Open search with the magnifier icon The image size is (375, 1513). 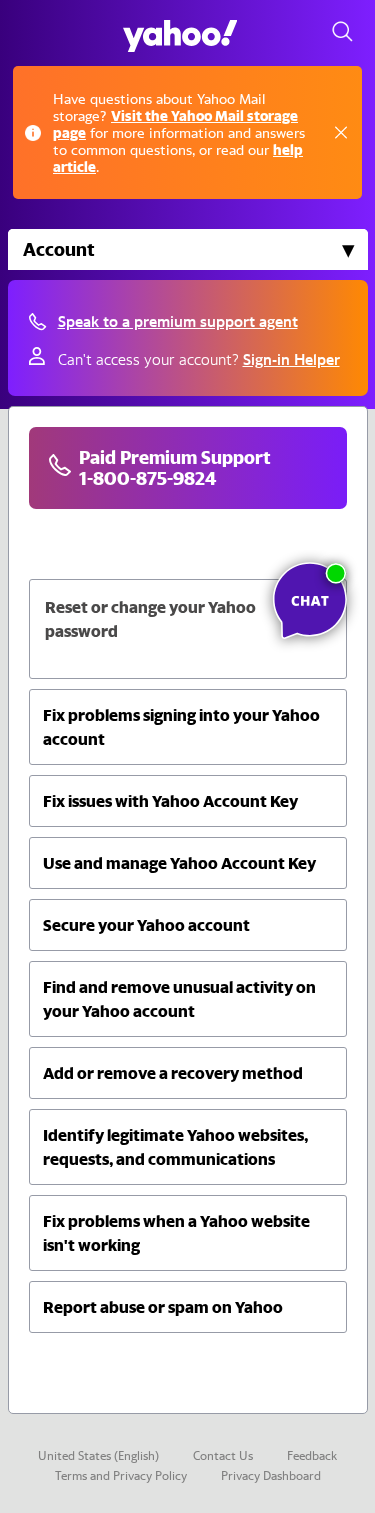pos(342,31)
